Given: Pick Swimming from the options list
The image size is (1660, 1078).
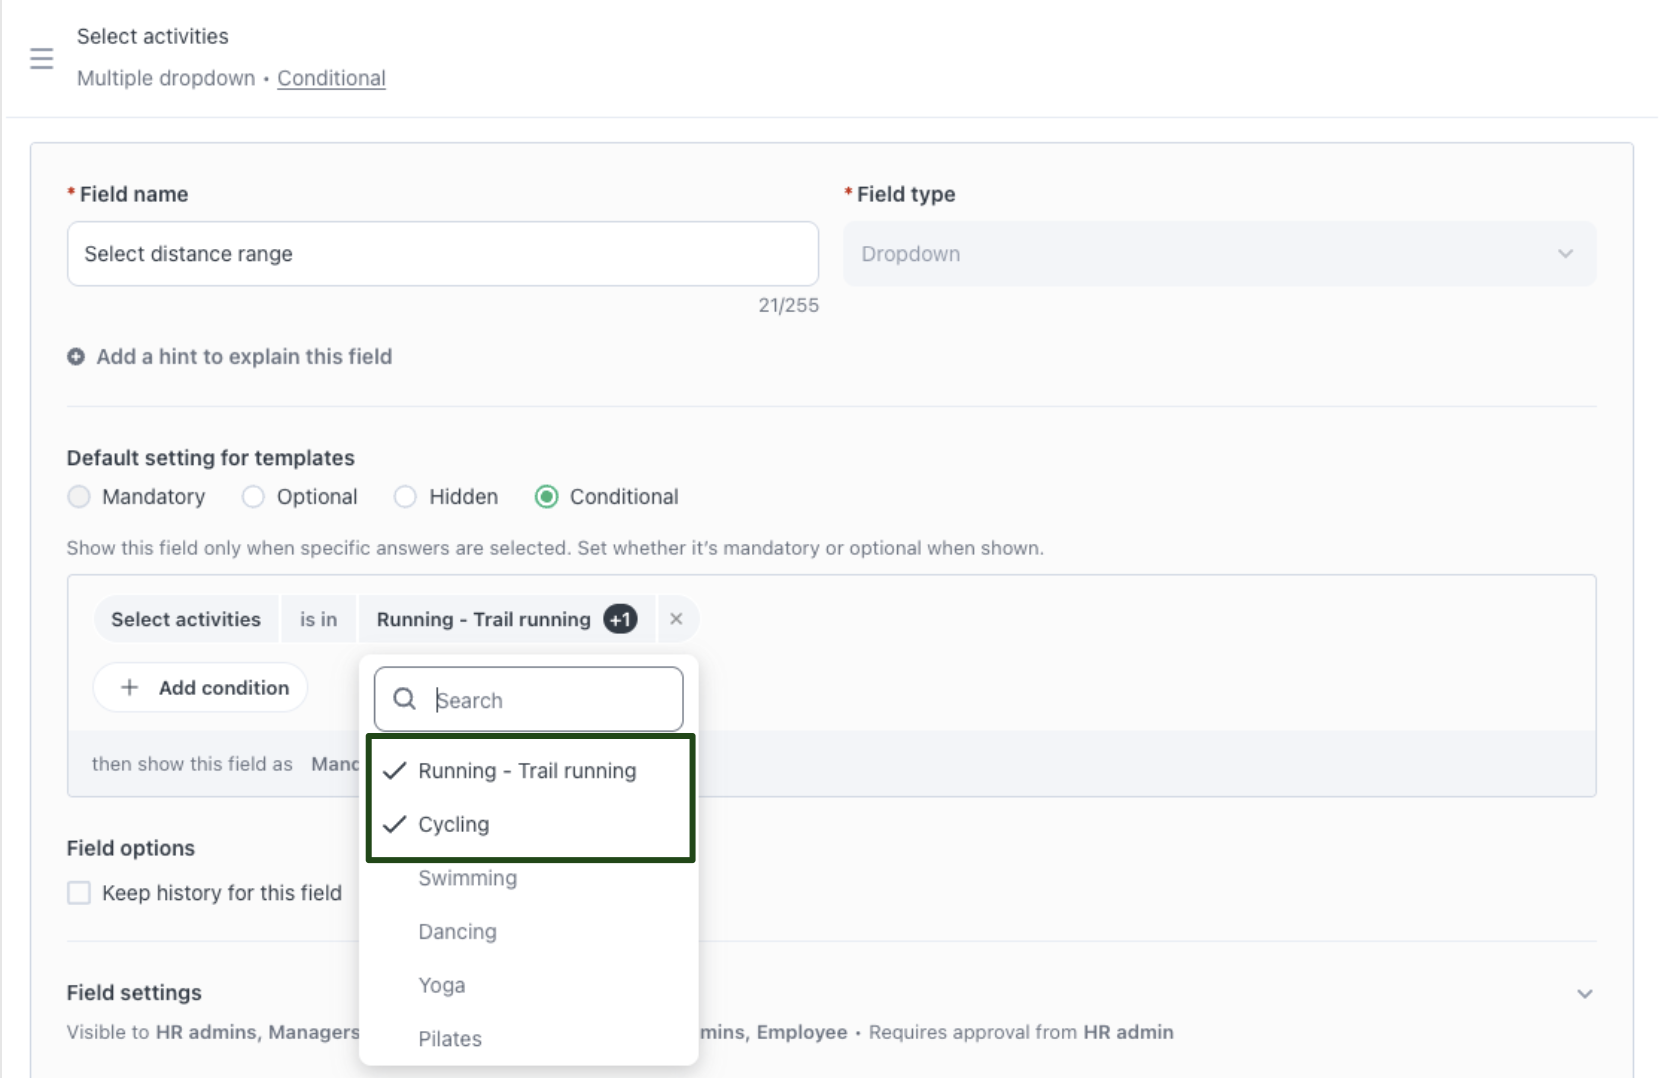Looking at the screenshot, I should click(467, 879).
